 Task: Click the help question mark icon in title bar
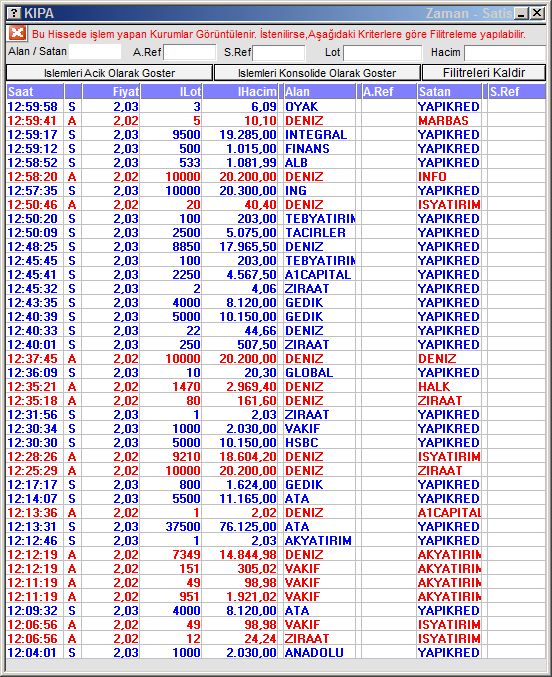14,13
